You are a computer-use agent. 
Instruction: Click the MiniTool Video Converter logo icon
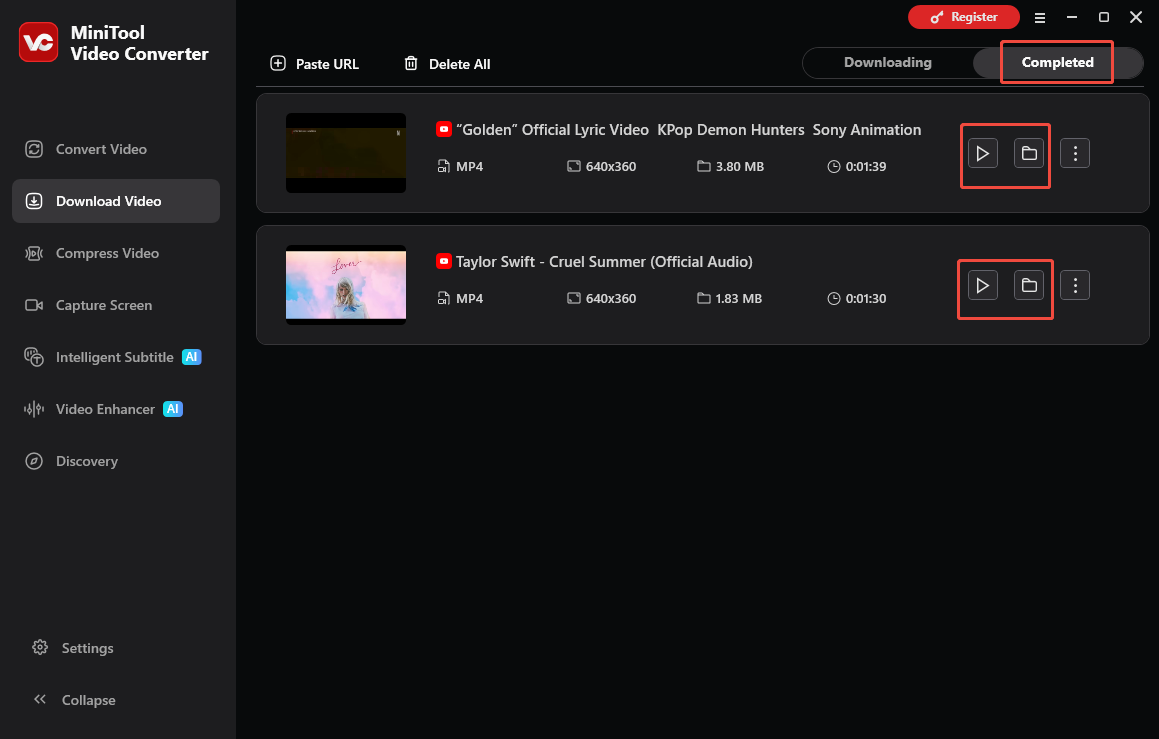click(38, 42)
